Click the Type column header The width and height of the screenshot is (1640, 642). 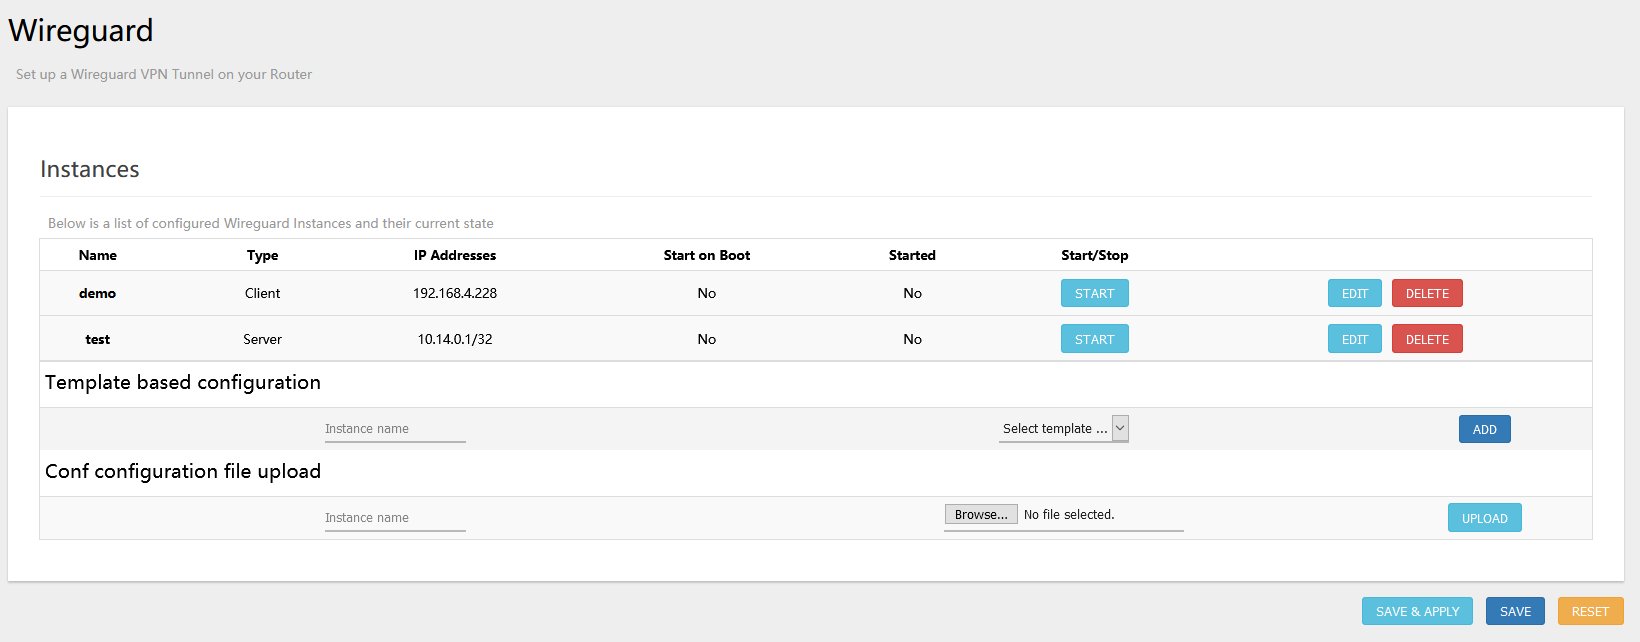click(262, 255)
